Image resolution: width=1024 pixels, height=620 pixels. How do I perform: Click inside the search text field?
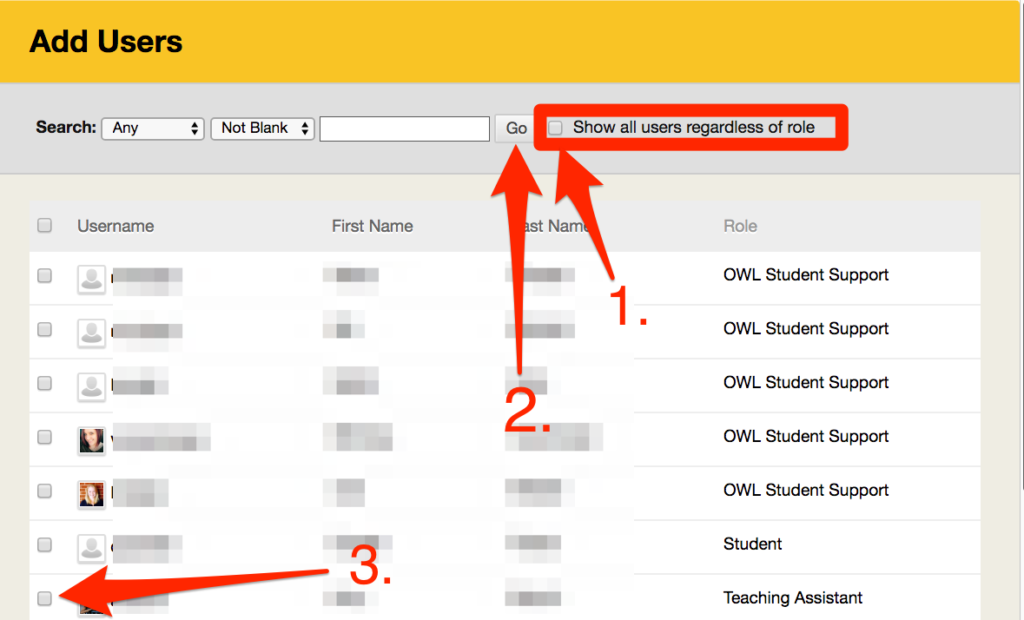pyautogui.click(x=404, y=128)
